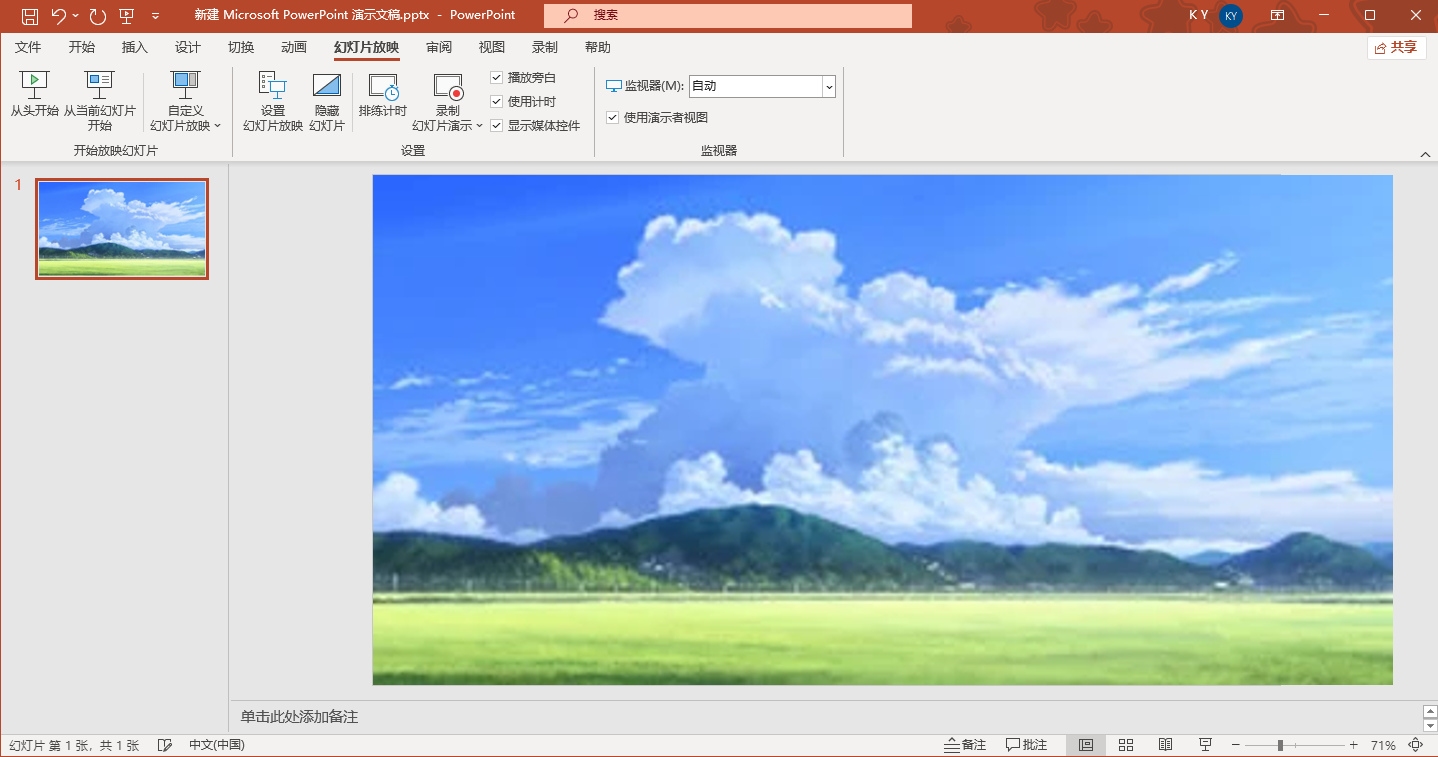
Task: Fit slide to current window icon
Action: (1416, 746)
